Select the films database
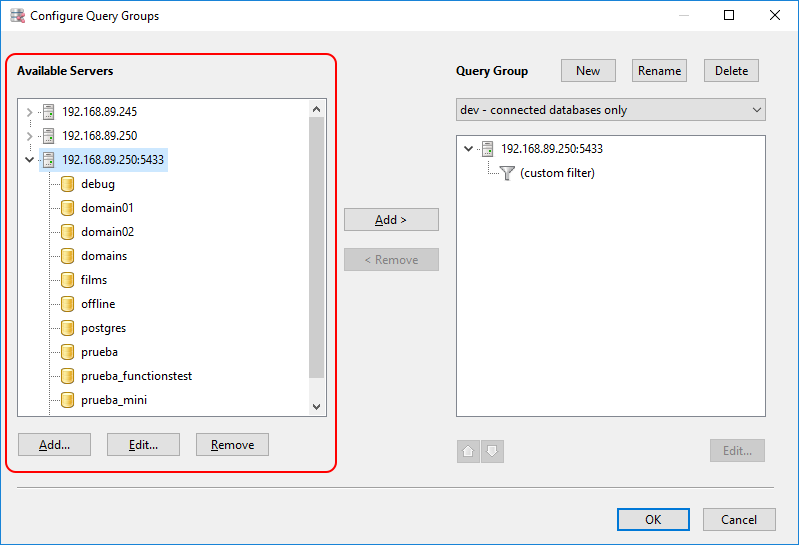Screen dimensions: 799x545 (x=94, y=280)
